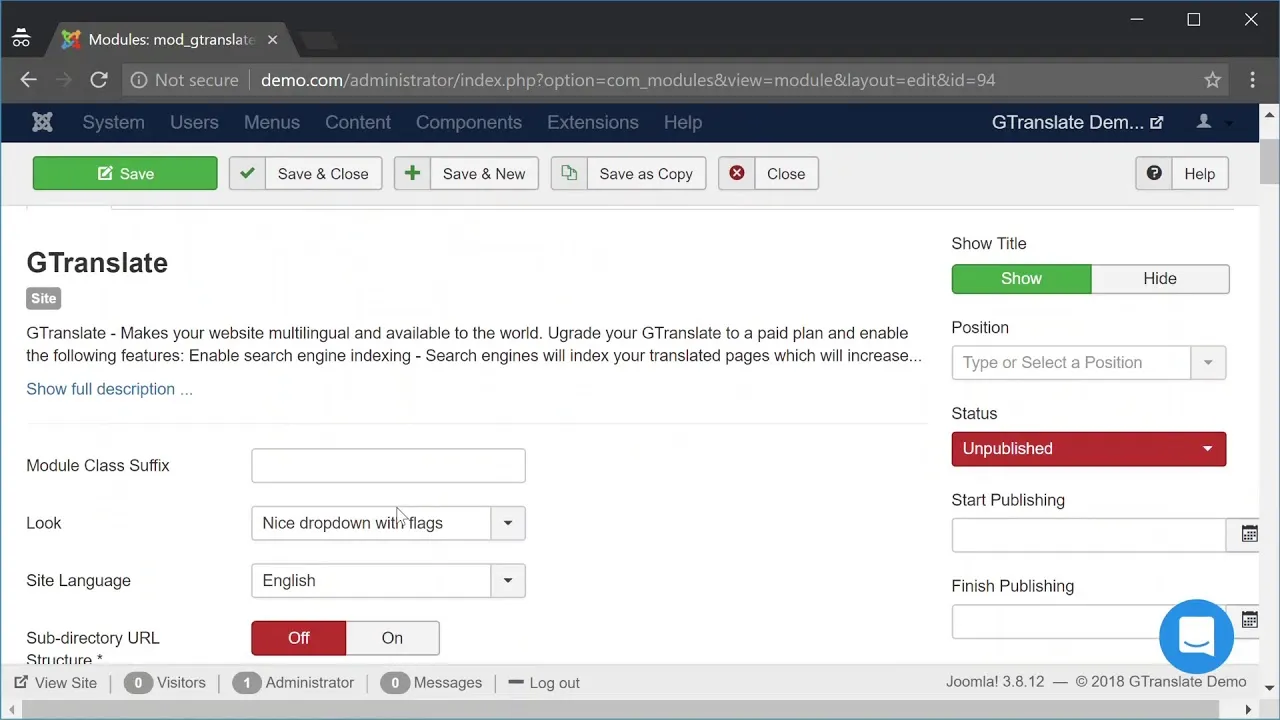This screenshot has width=1280, height=720.
Task: Click the question mark Help icon
Action: (x=1154, y=173)
